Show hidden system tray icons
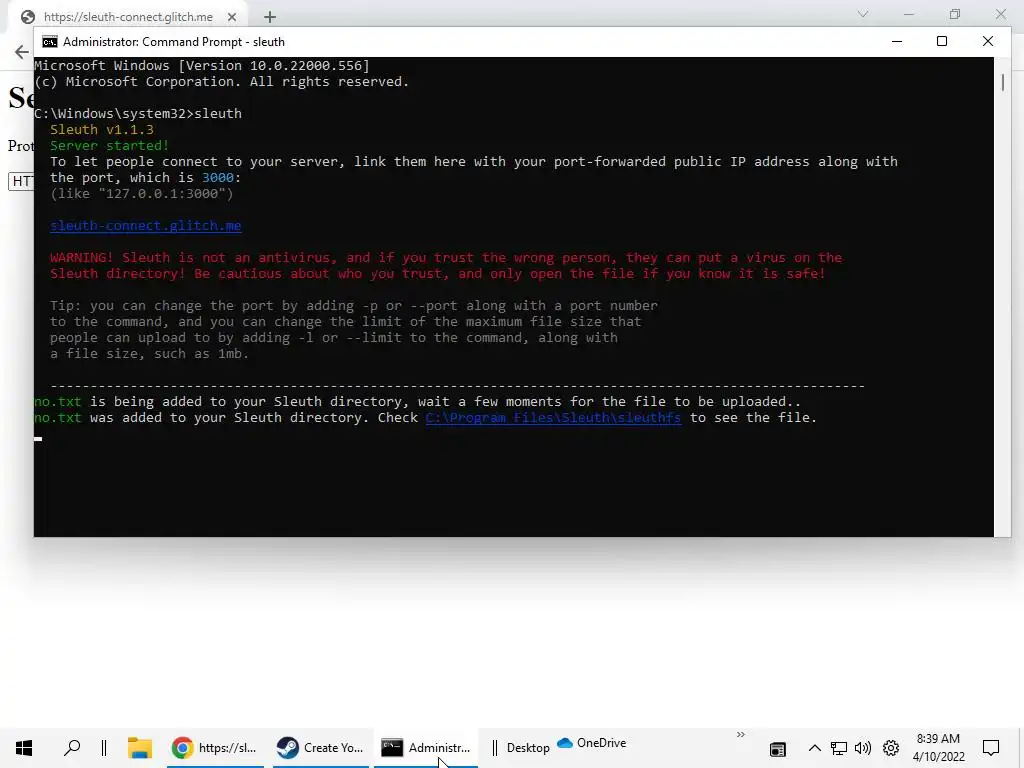This screenshot has width=1024, height=768. click(x=814, y=748)
